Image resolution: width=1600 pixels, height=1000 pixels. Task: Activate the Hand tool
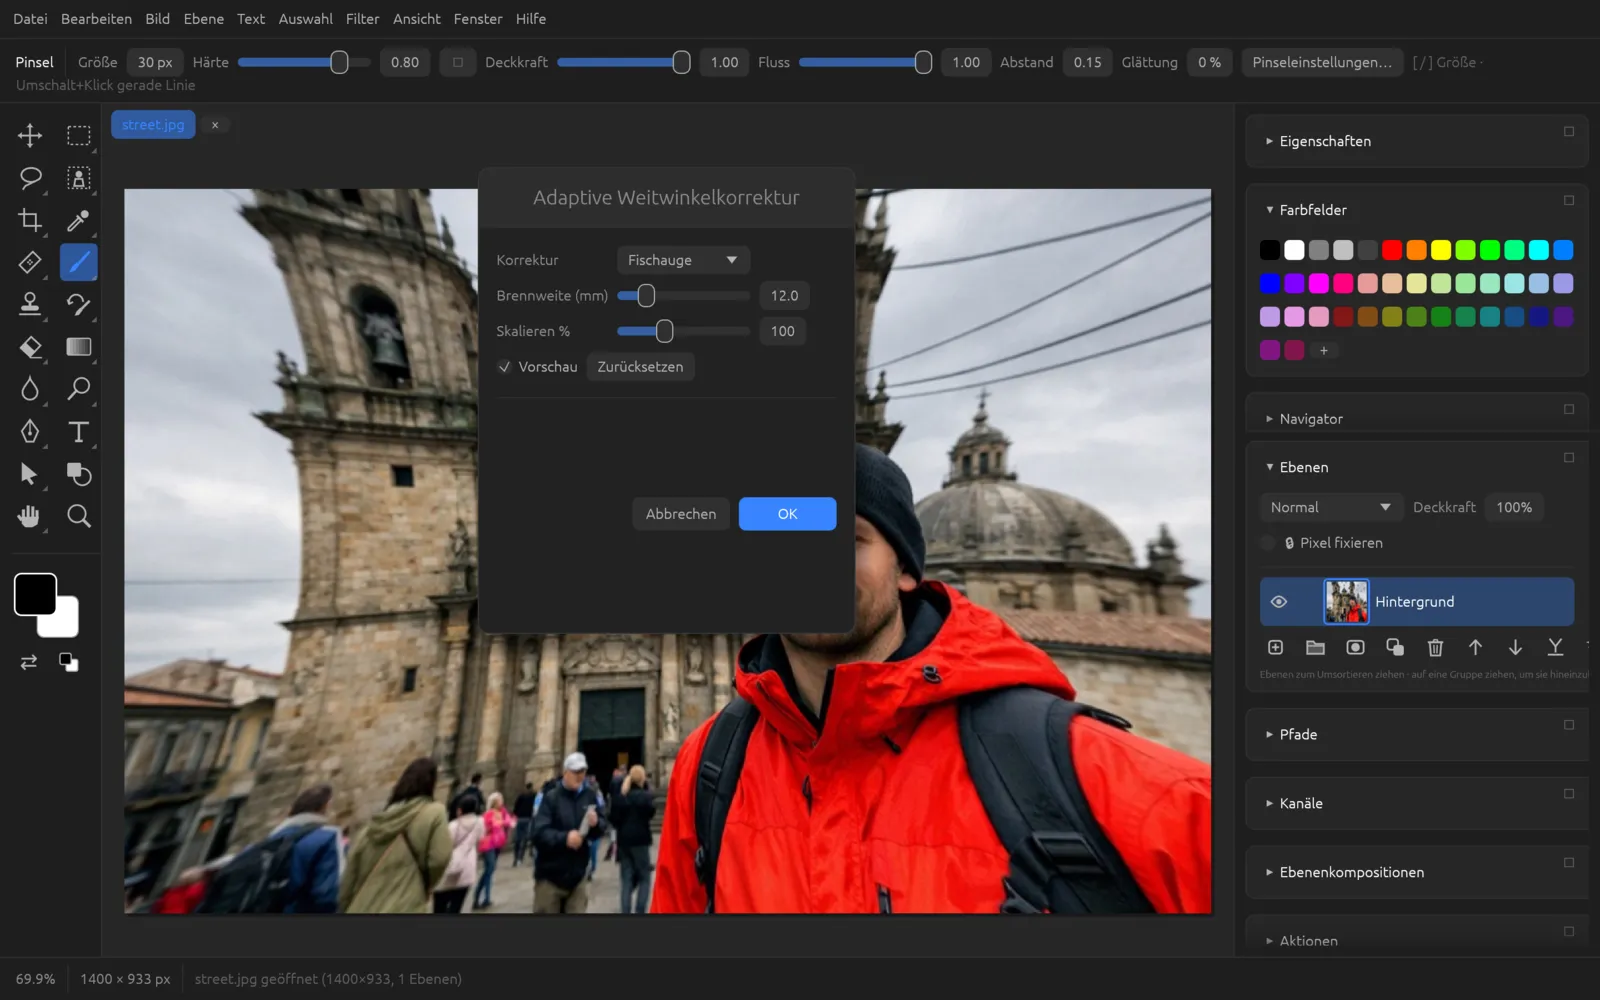[x=30, y=516]
